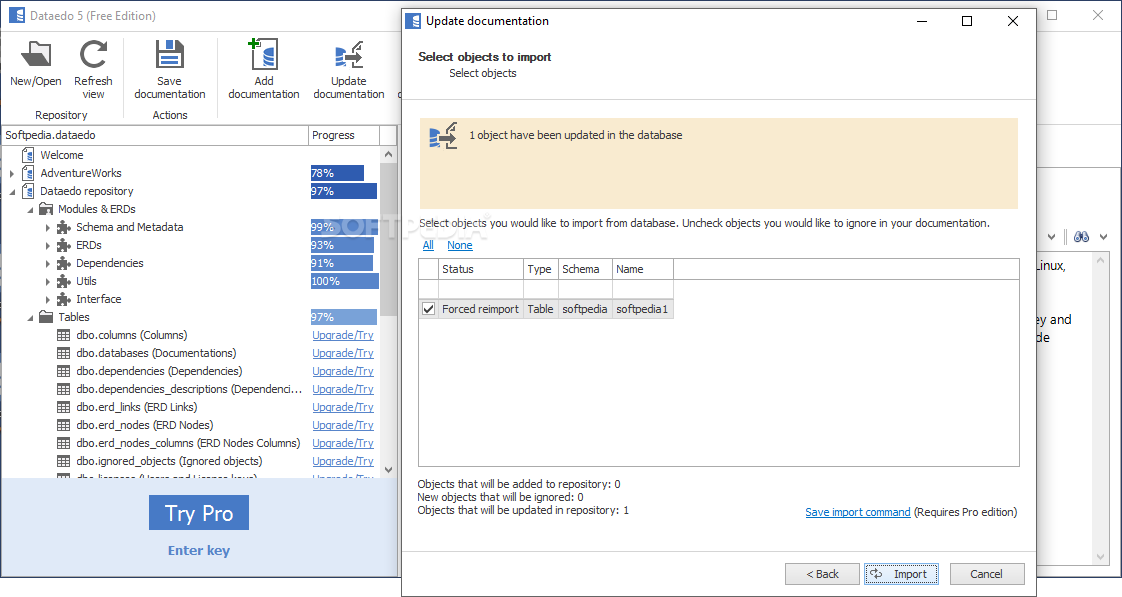The width and height of the screenshot is (1122, 597).
Task: Expand the Interface module node
Action: [x=48, y=298]
